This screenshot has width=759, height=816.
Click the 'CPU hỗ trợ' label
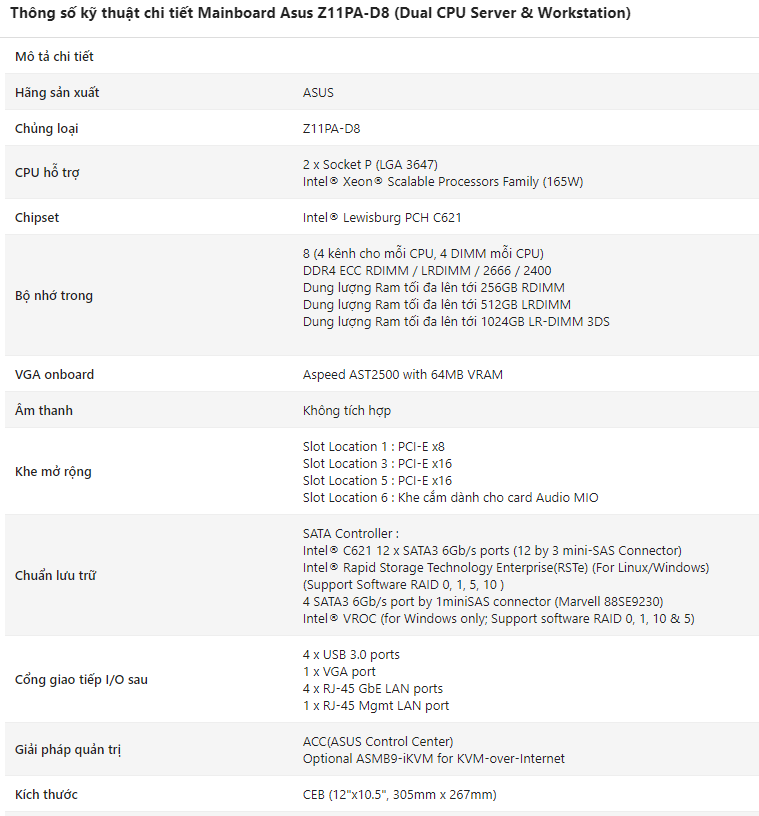pyautogui.click(x=47, y=172)
